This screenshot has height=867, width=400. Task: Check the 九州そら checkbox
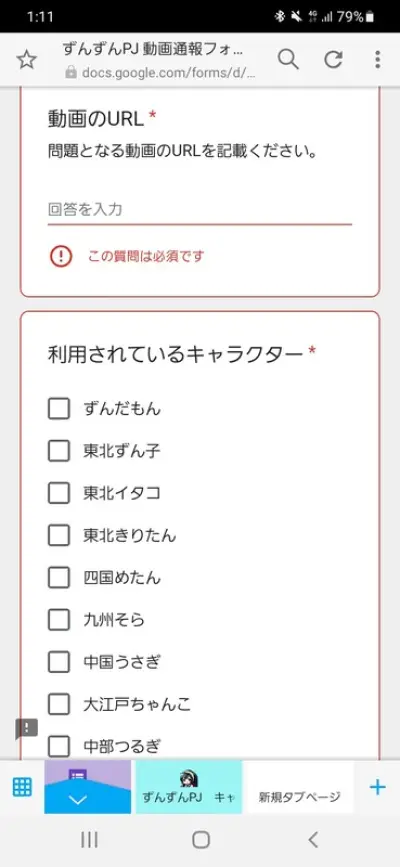[59, 619]
